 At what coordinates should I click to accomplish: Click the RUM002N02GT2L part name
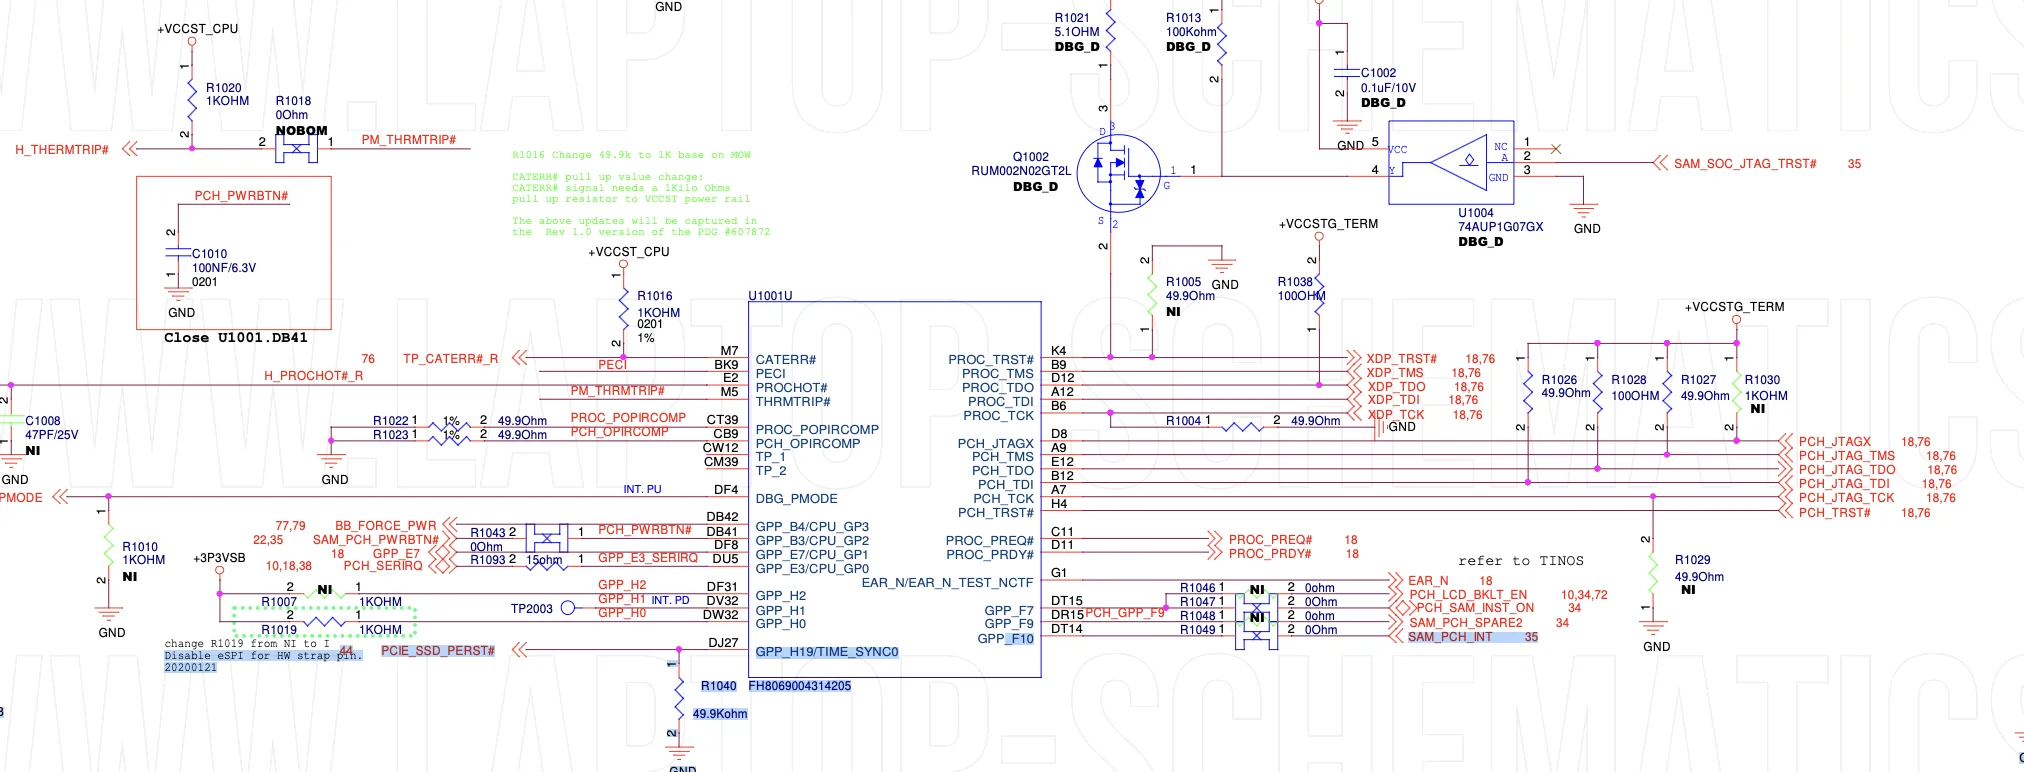1021,171
